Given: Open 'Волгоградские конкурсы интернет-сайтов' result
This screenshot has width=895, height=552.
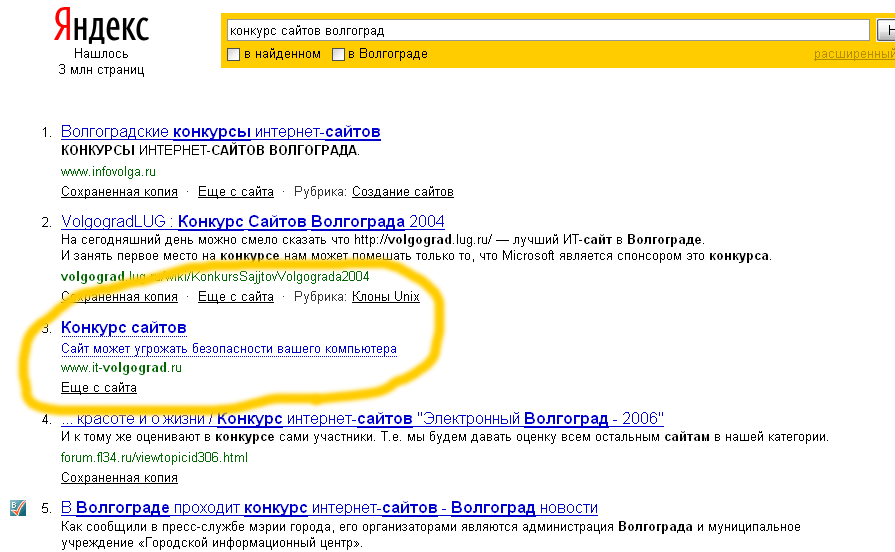Looking at the screenshot, I should pyautogui.click(x=220, y=132).
